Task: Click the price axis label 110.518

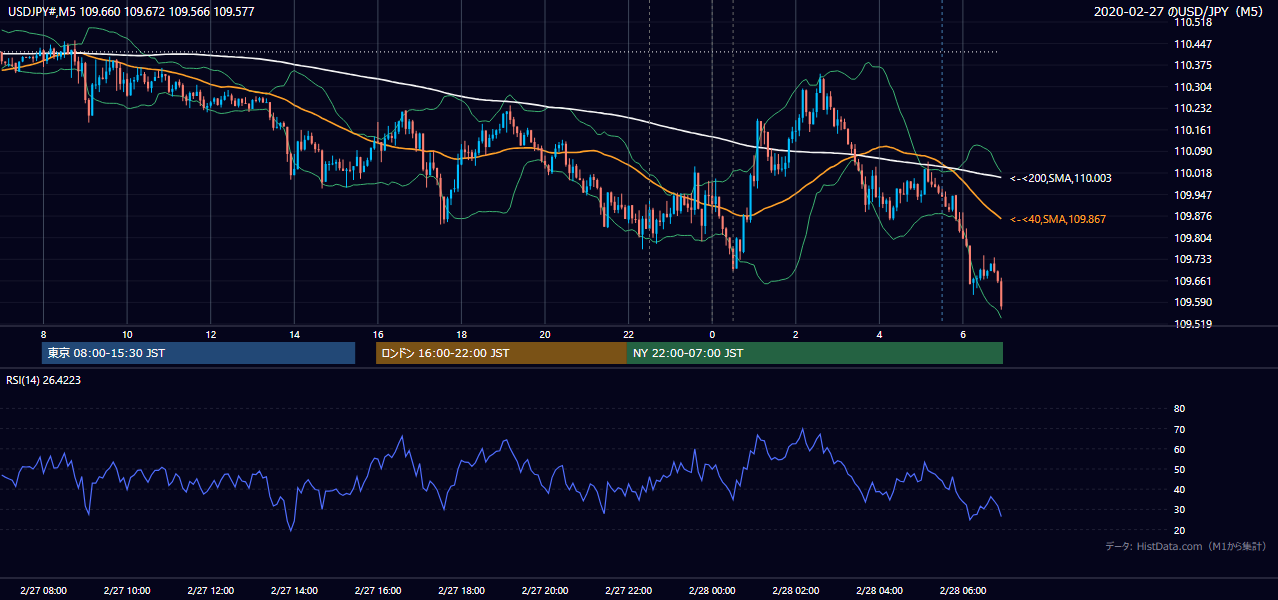Action: coord(1193,22)
